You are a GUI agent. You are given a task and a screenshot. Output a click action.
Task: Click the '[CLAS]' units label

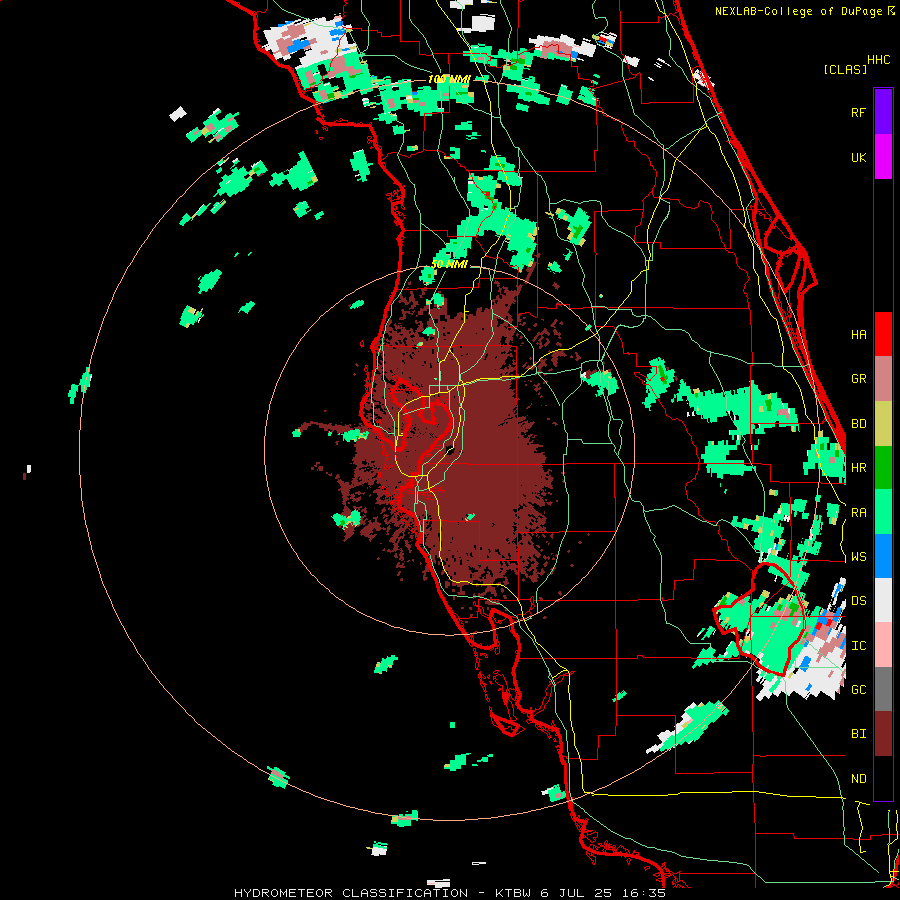pos(845,69)
